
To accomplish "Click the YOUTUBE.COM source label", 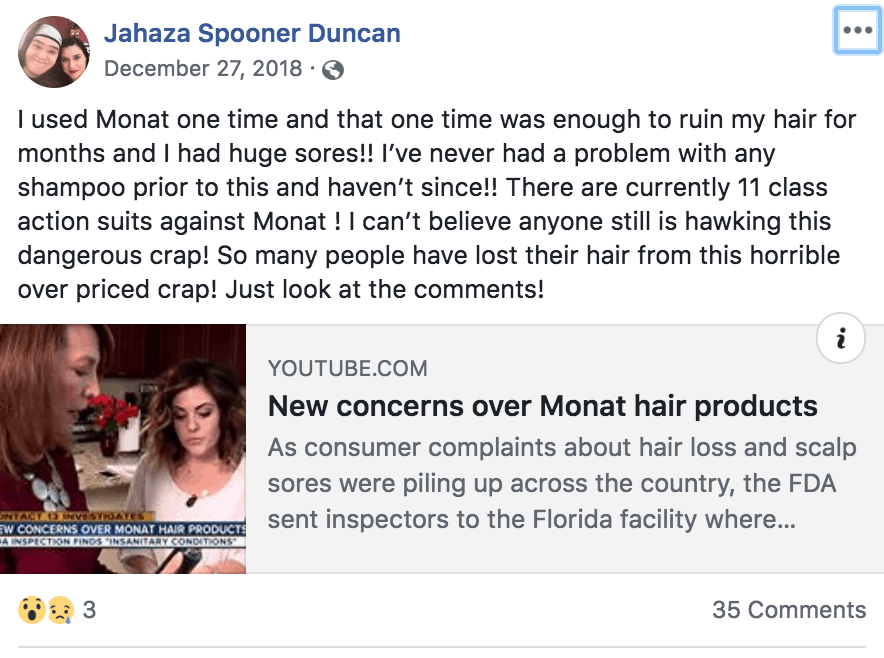I will tap(348, 368).
